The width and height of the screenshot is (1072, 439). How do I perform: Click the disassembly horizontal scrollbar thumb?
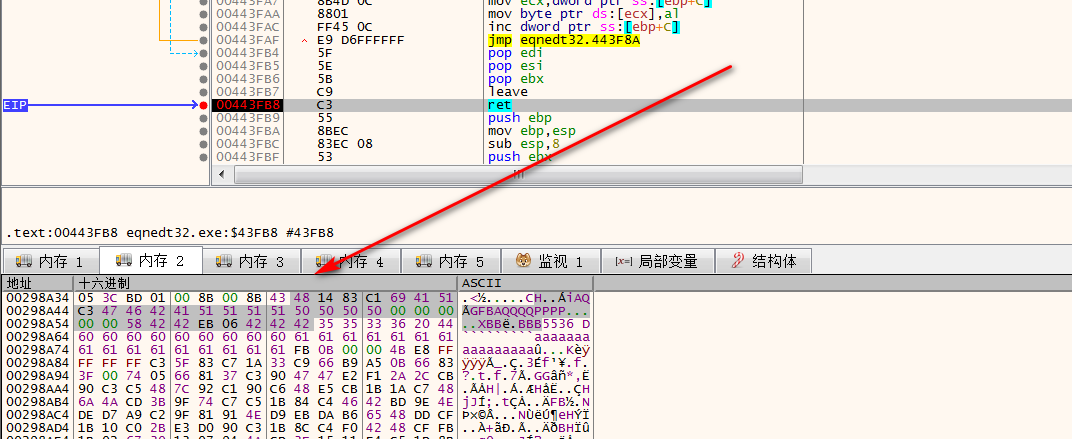518,174
